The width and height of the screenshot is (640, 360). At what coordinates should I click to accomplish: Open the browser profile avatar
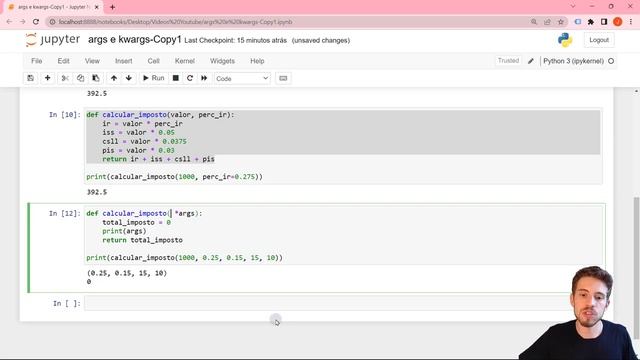(618, 22)
